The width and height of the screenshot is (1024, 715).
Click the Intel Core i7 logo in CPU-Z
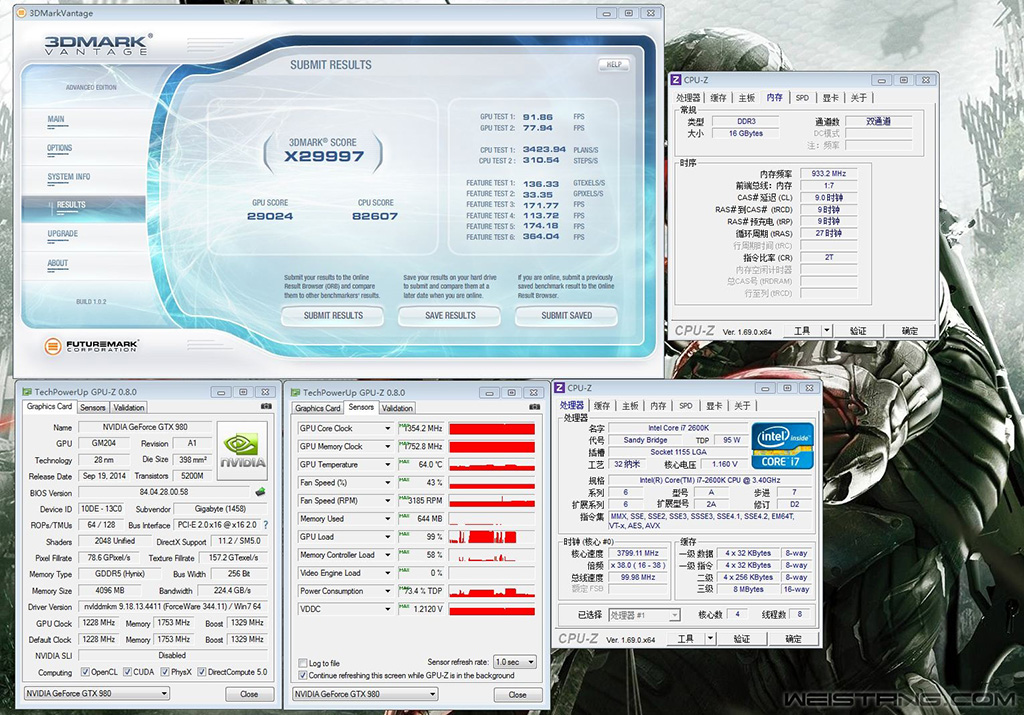point(782,446)
